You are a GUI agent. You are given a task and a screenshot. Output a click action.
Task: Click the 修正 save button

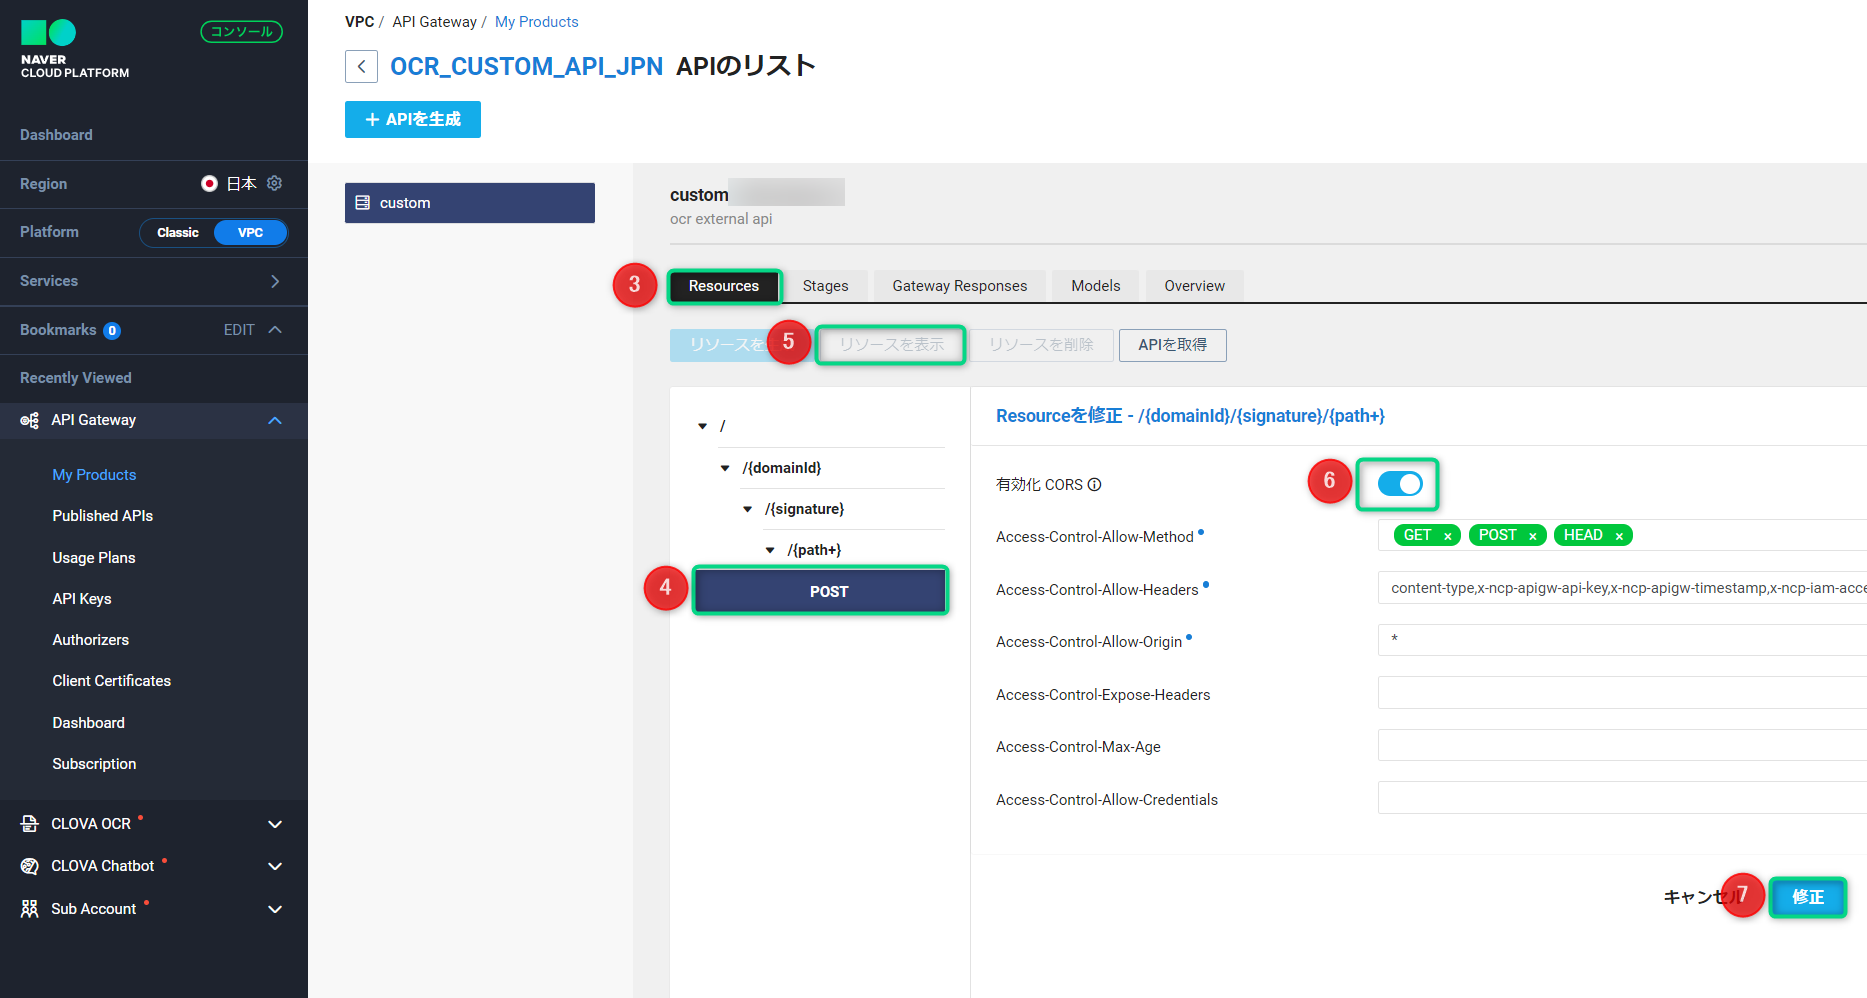(1807, 897)
